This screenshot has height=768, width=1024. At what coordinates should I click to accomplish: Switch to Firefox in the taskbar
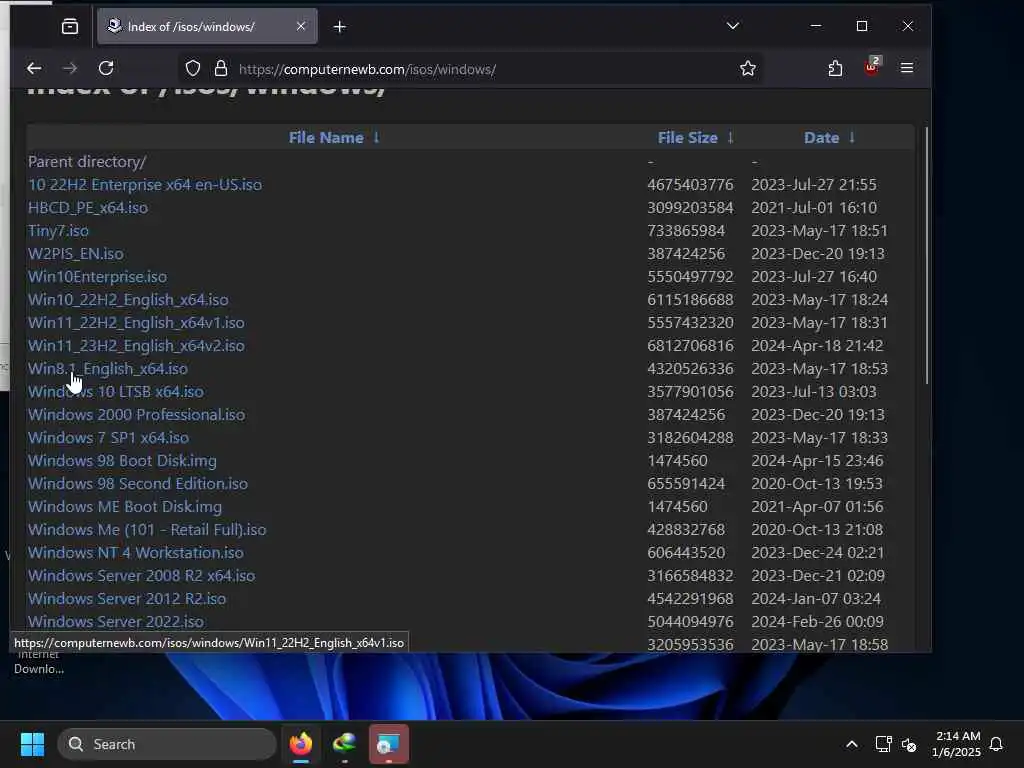point(301,744)
